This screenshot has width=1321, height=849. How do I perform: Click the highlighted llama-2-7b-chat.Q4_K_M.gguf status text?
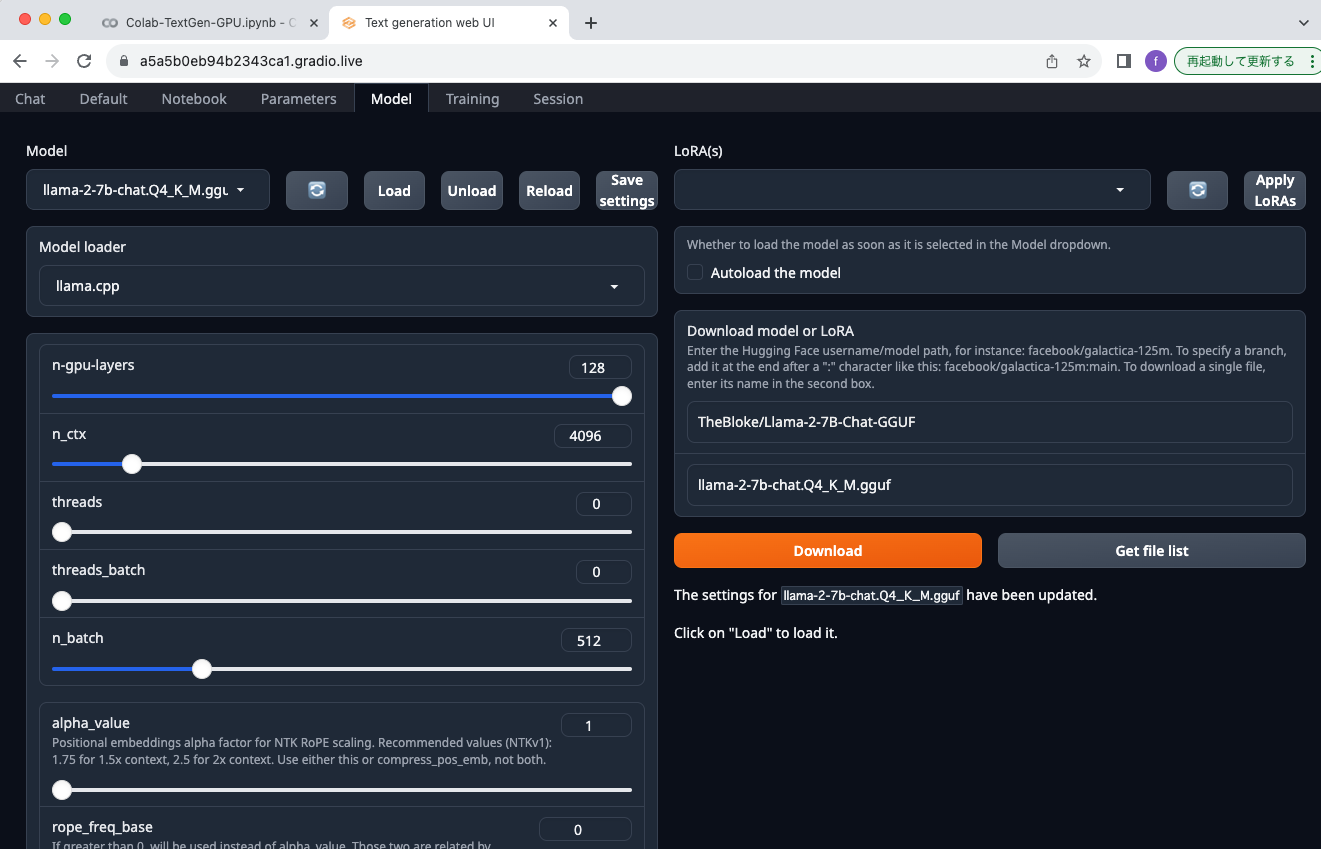[x=871, y=595]
